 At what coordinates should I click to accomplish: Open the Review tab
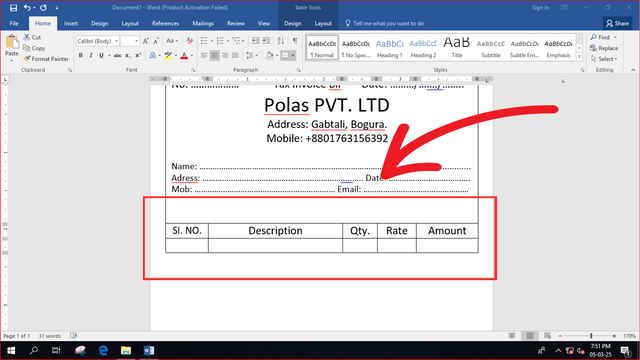point(236,23)
